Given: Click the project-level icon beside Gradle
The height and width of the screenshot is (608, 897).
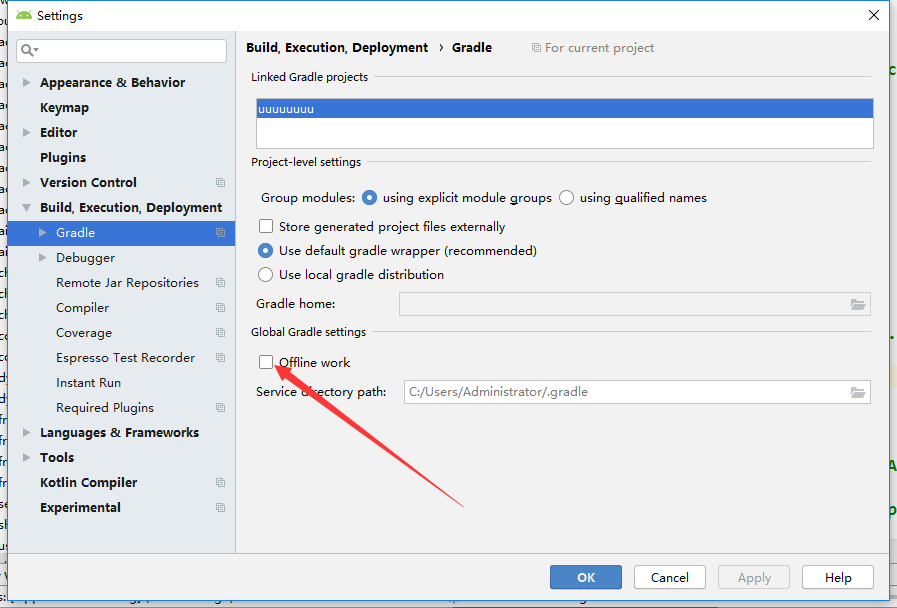Looking at the screenshot, I should point(220,233).
